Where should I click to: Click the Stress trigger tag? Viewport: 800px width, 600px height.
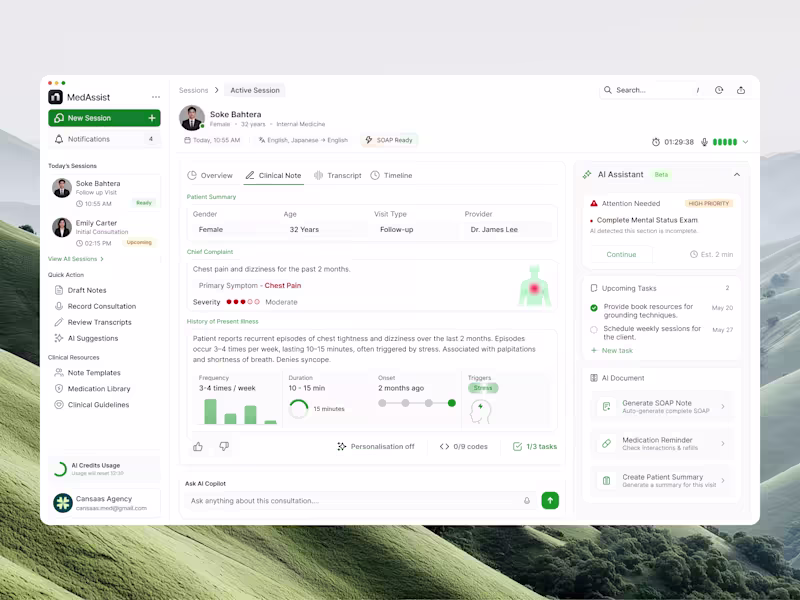(x=483, y=388)
